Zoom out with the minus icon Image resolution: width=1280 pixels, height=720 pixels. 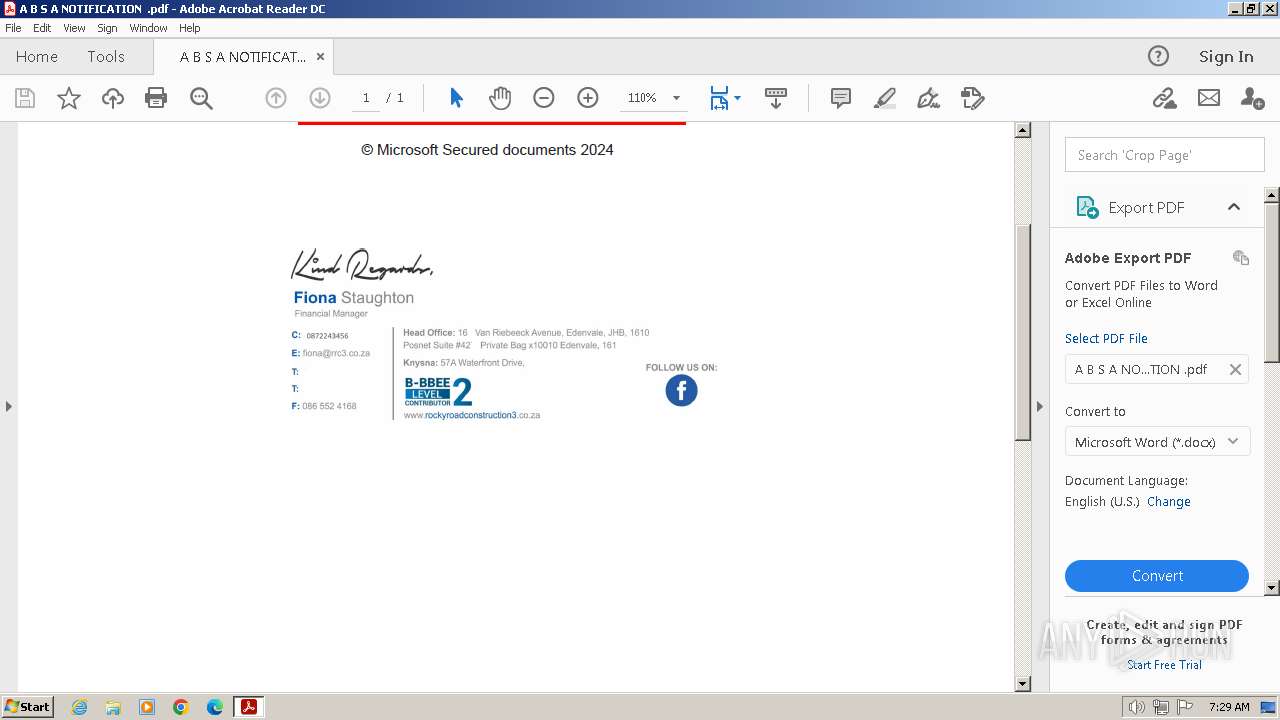[544, 98]
